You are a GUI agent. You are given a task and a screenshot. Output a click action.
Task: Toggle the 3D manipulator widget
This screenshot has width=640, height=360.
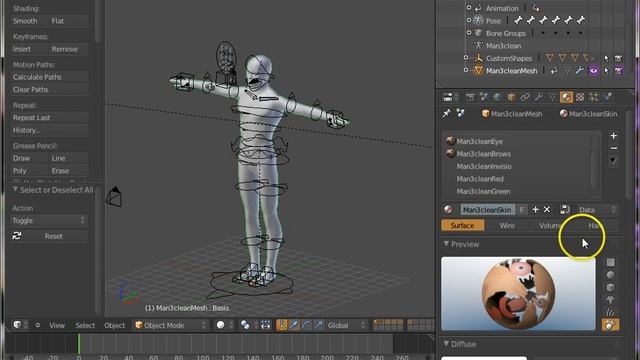[x=282, y=325]
